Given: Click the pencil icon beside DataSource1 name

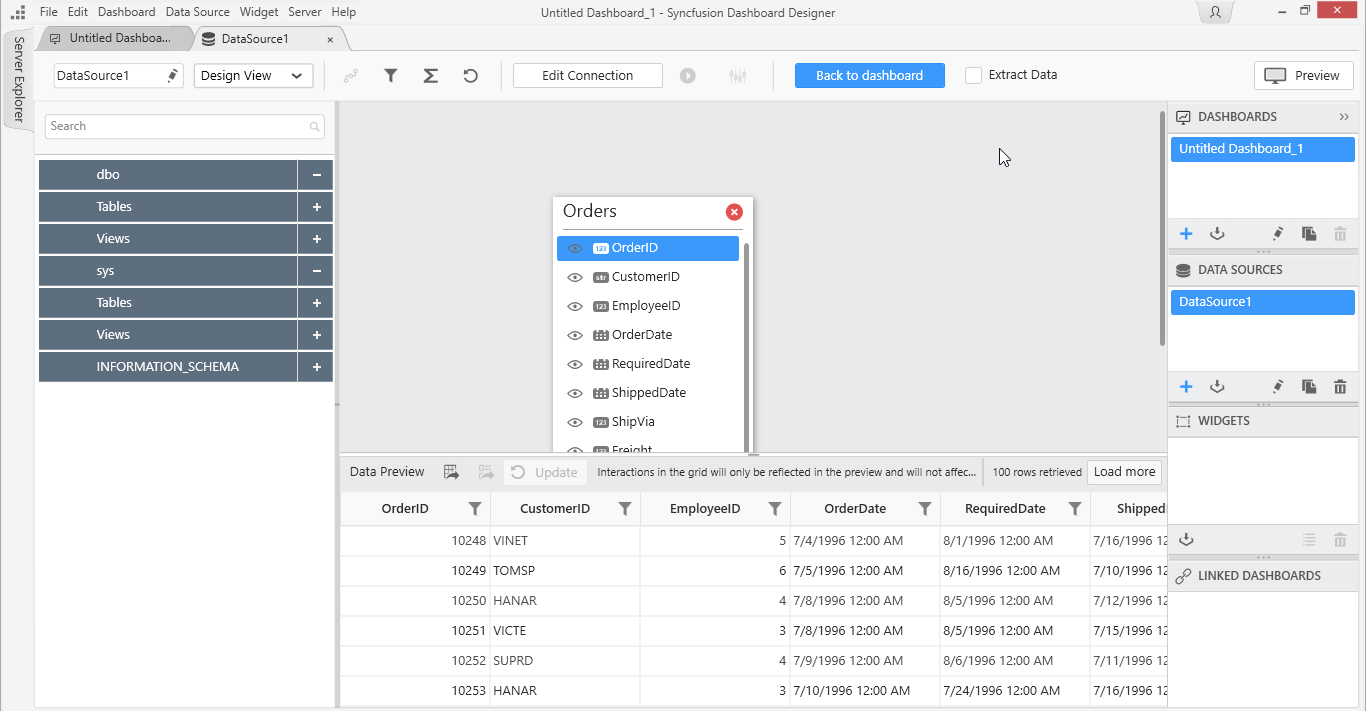Looking at the screenshot, I should point(172,76).
